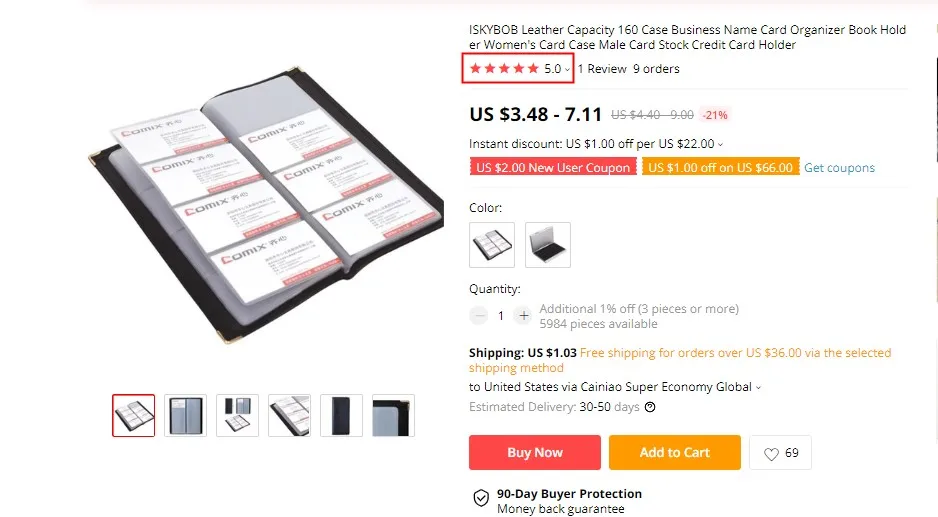Viewport: 938px width, 517px height.
Task: Click the quantity number field
Action: (501, 315)
